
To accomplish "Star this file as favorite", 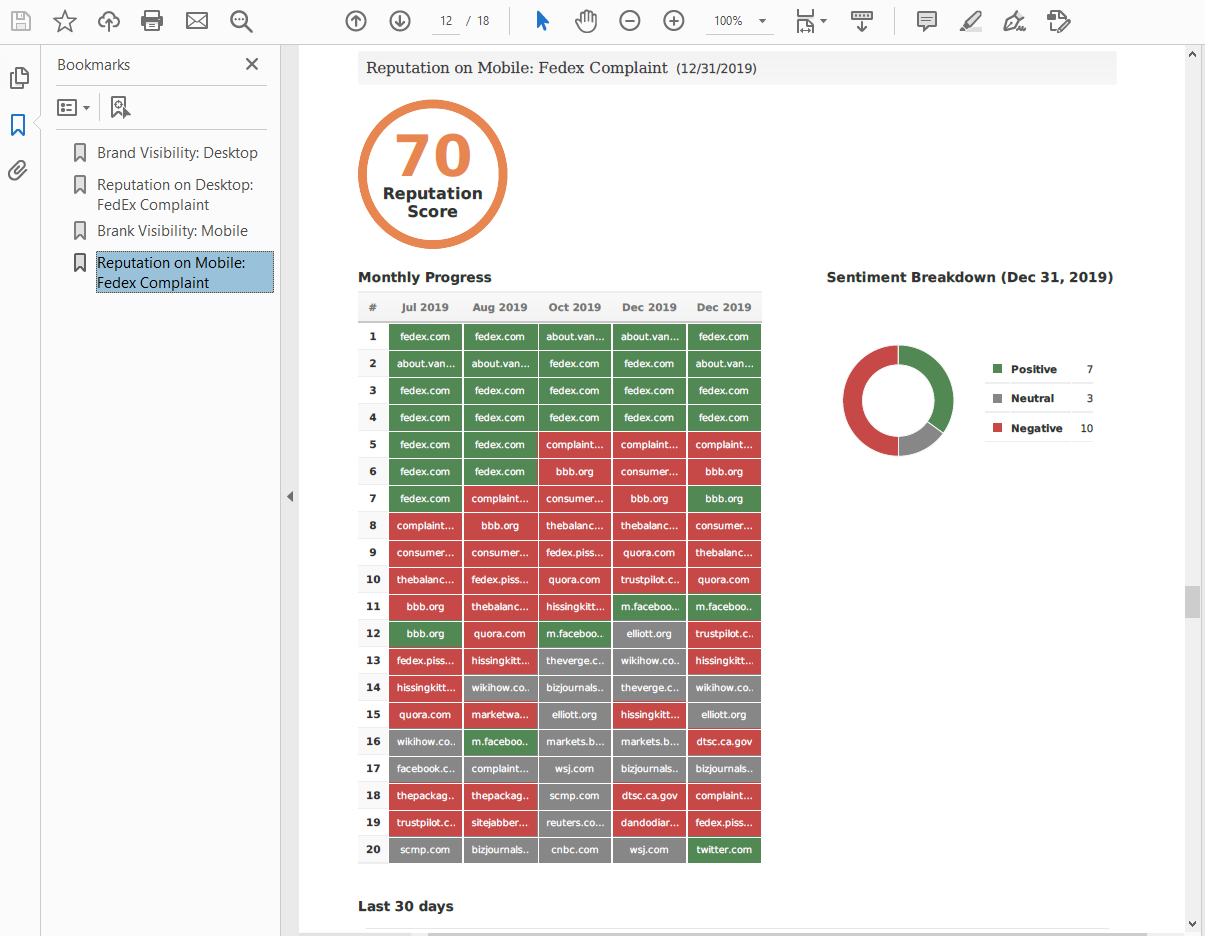I will pos(65,20).
